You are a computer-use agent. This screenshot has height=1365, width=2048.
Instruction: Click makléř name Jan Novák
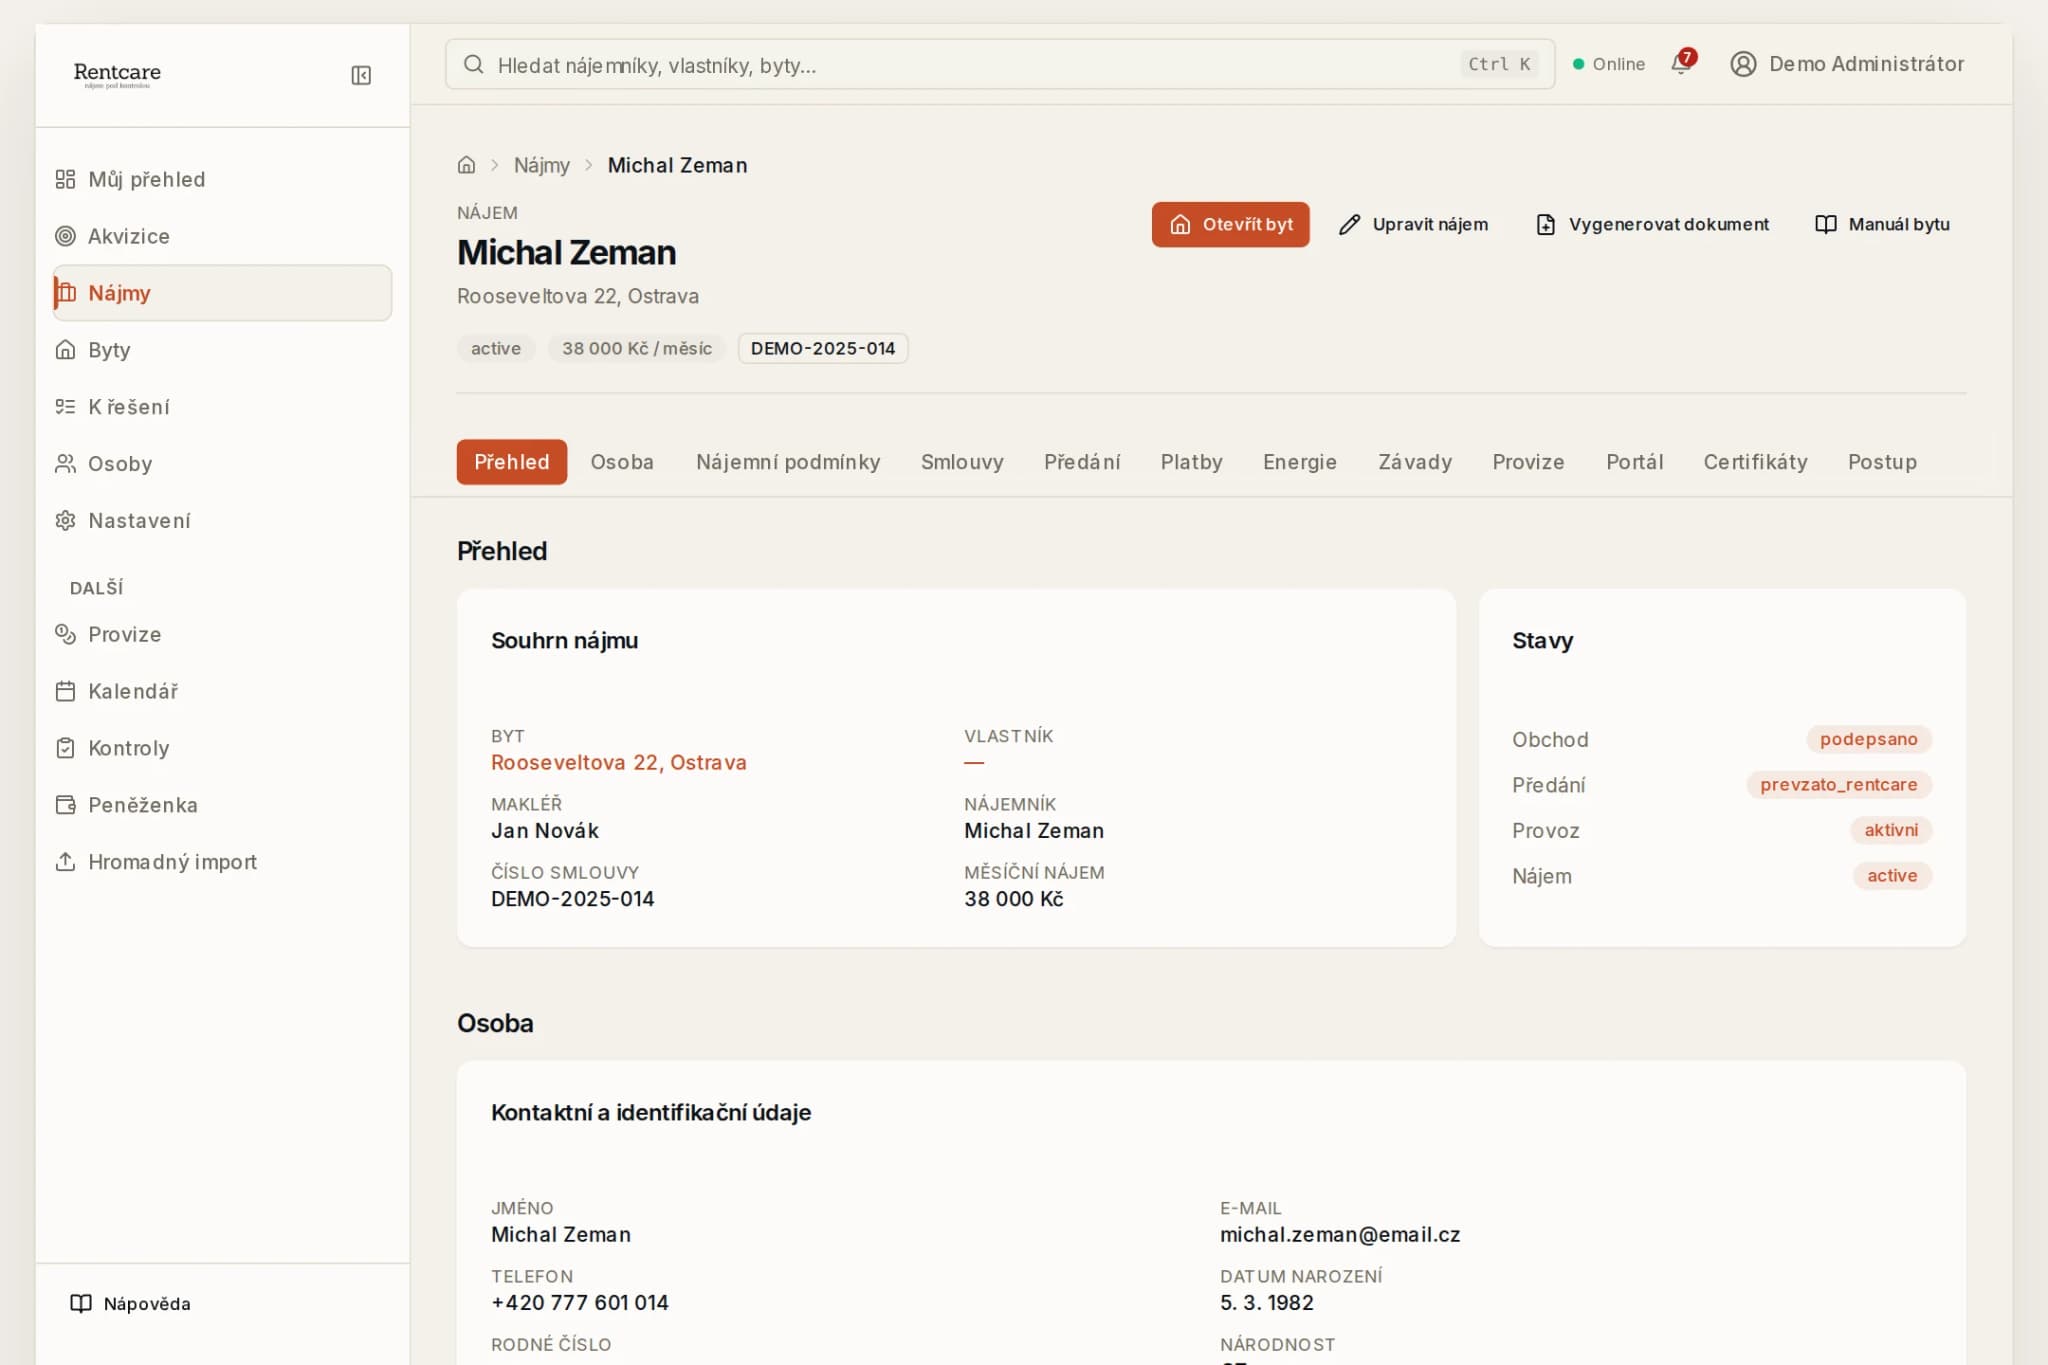click(545, 831)
